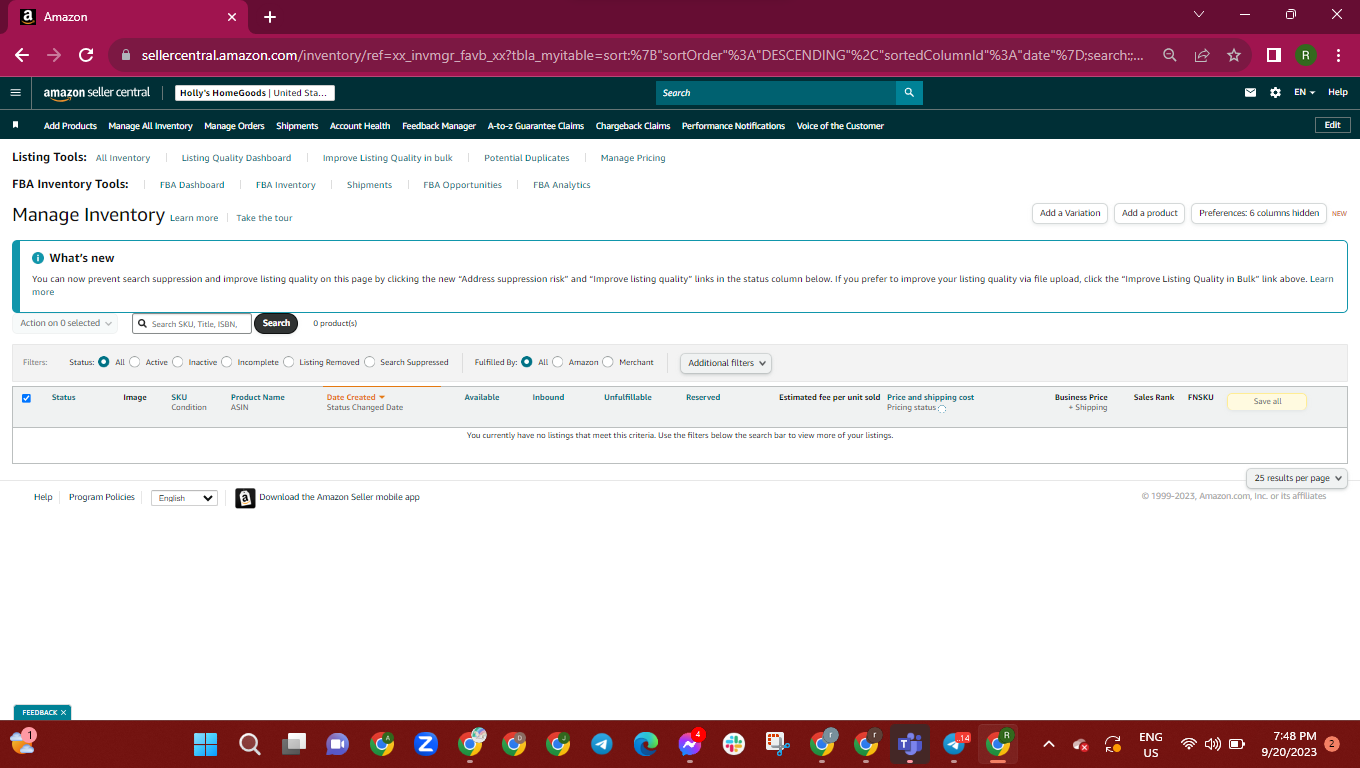Image resolution: width=1360 pixels, height=768 pixels.
Task: Select Status filter Inactive
Action: [x=178, y=362]
